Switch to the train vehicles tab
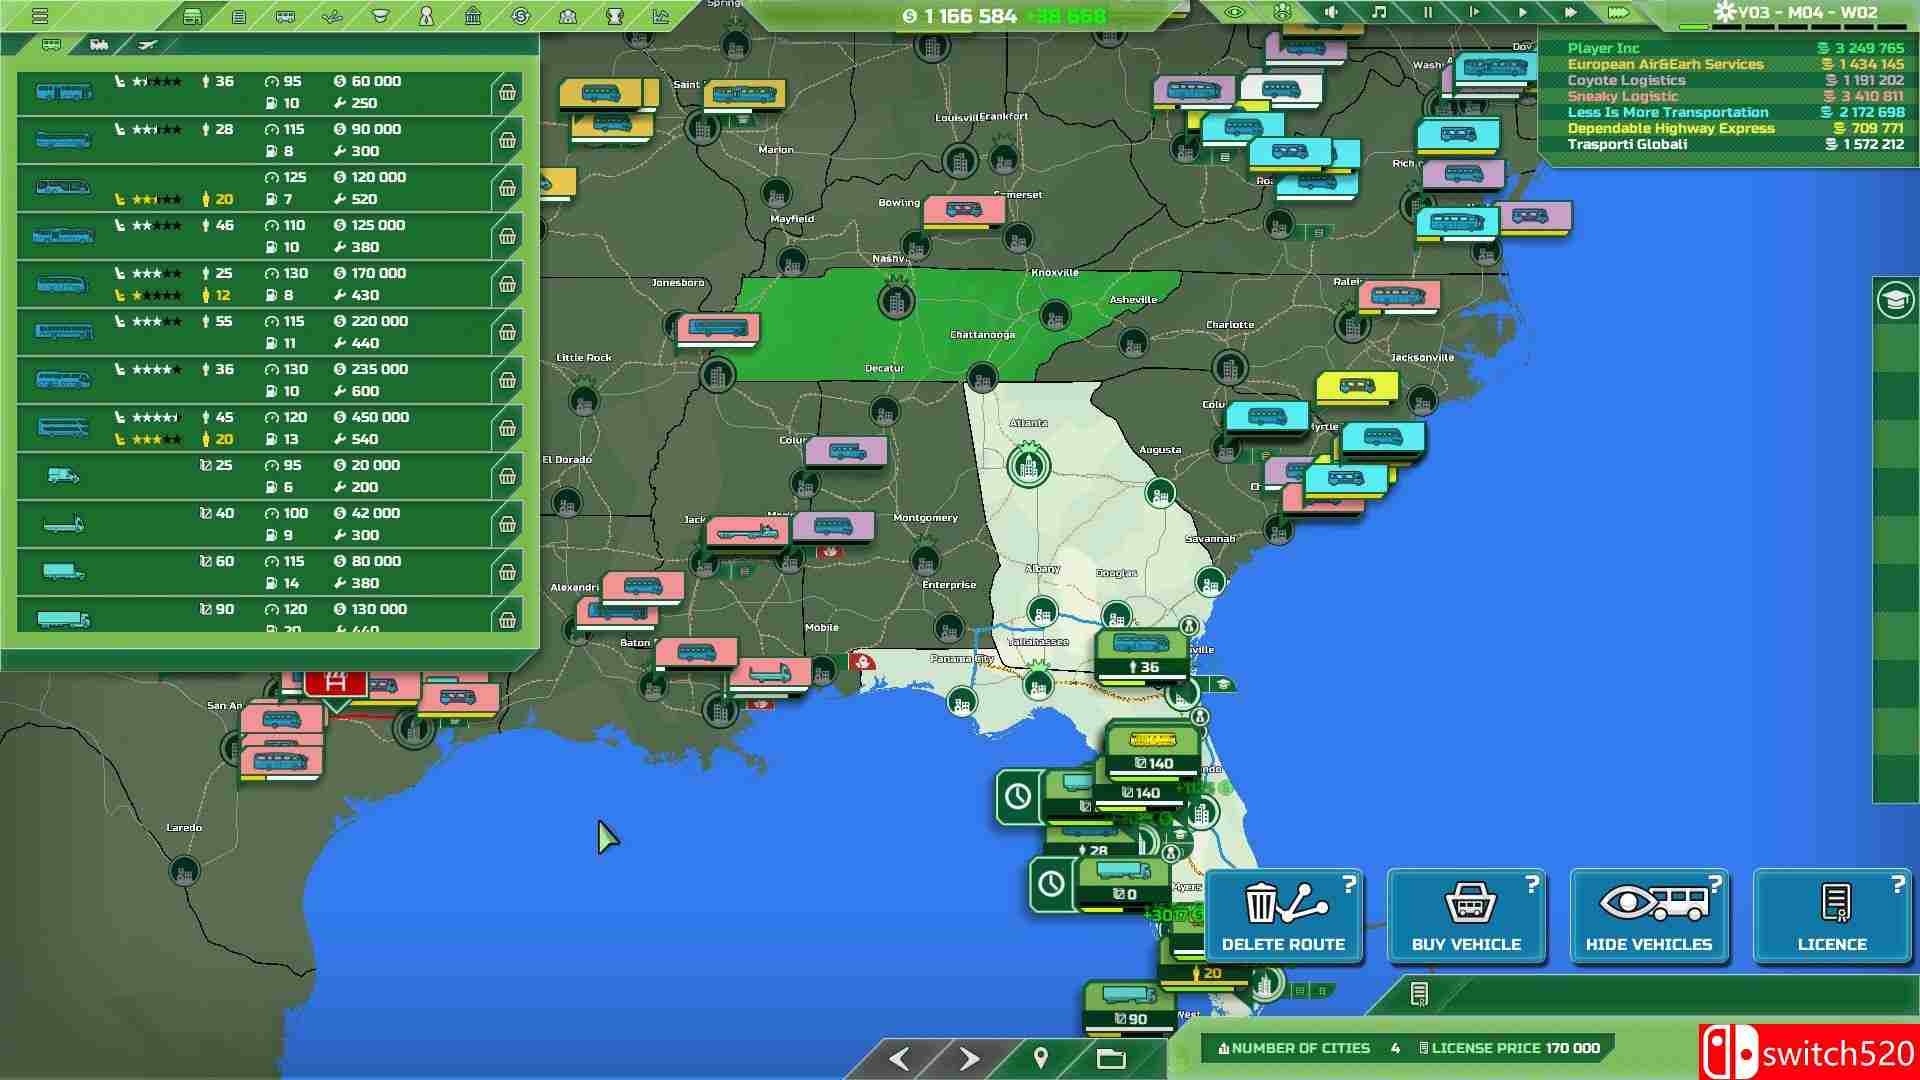Screen dimensions: 1920x1080 click(x=99, y=45)
